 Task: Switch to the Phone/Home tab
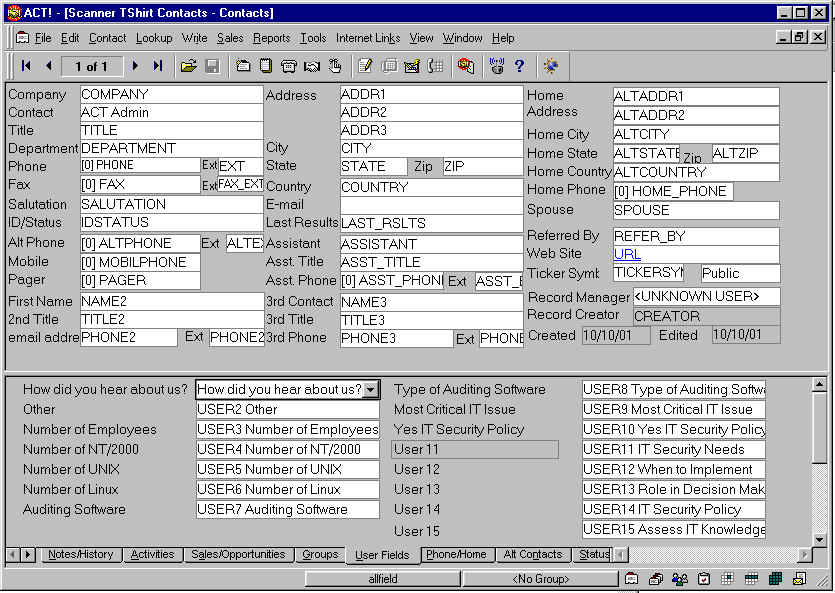coord(456,554)
